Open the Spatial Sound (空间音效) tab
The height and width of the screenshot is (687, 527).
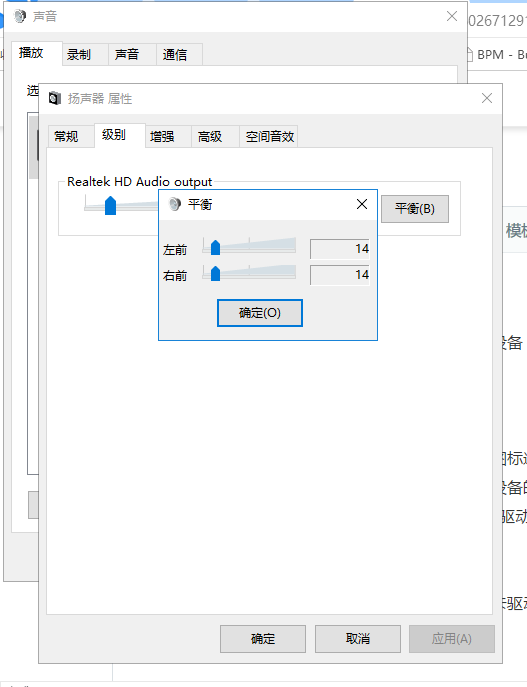tap(269, 136)
